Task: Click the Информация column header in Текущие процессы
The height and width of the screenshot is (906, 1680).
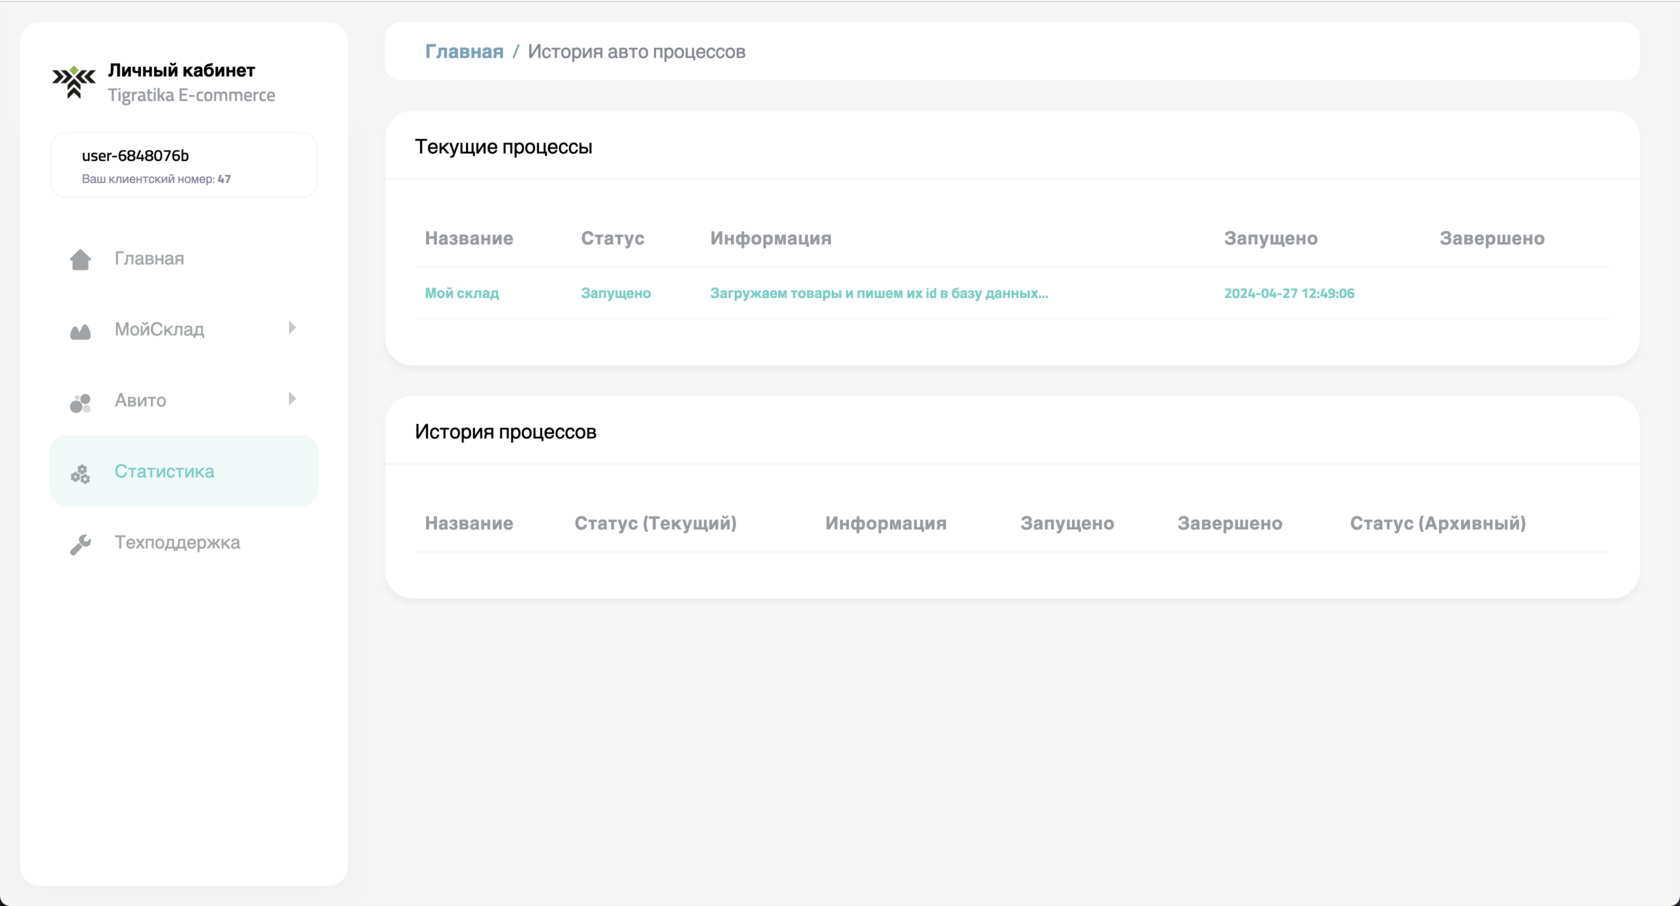Action: [x=771, y=238]
